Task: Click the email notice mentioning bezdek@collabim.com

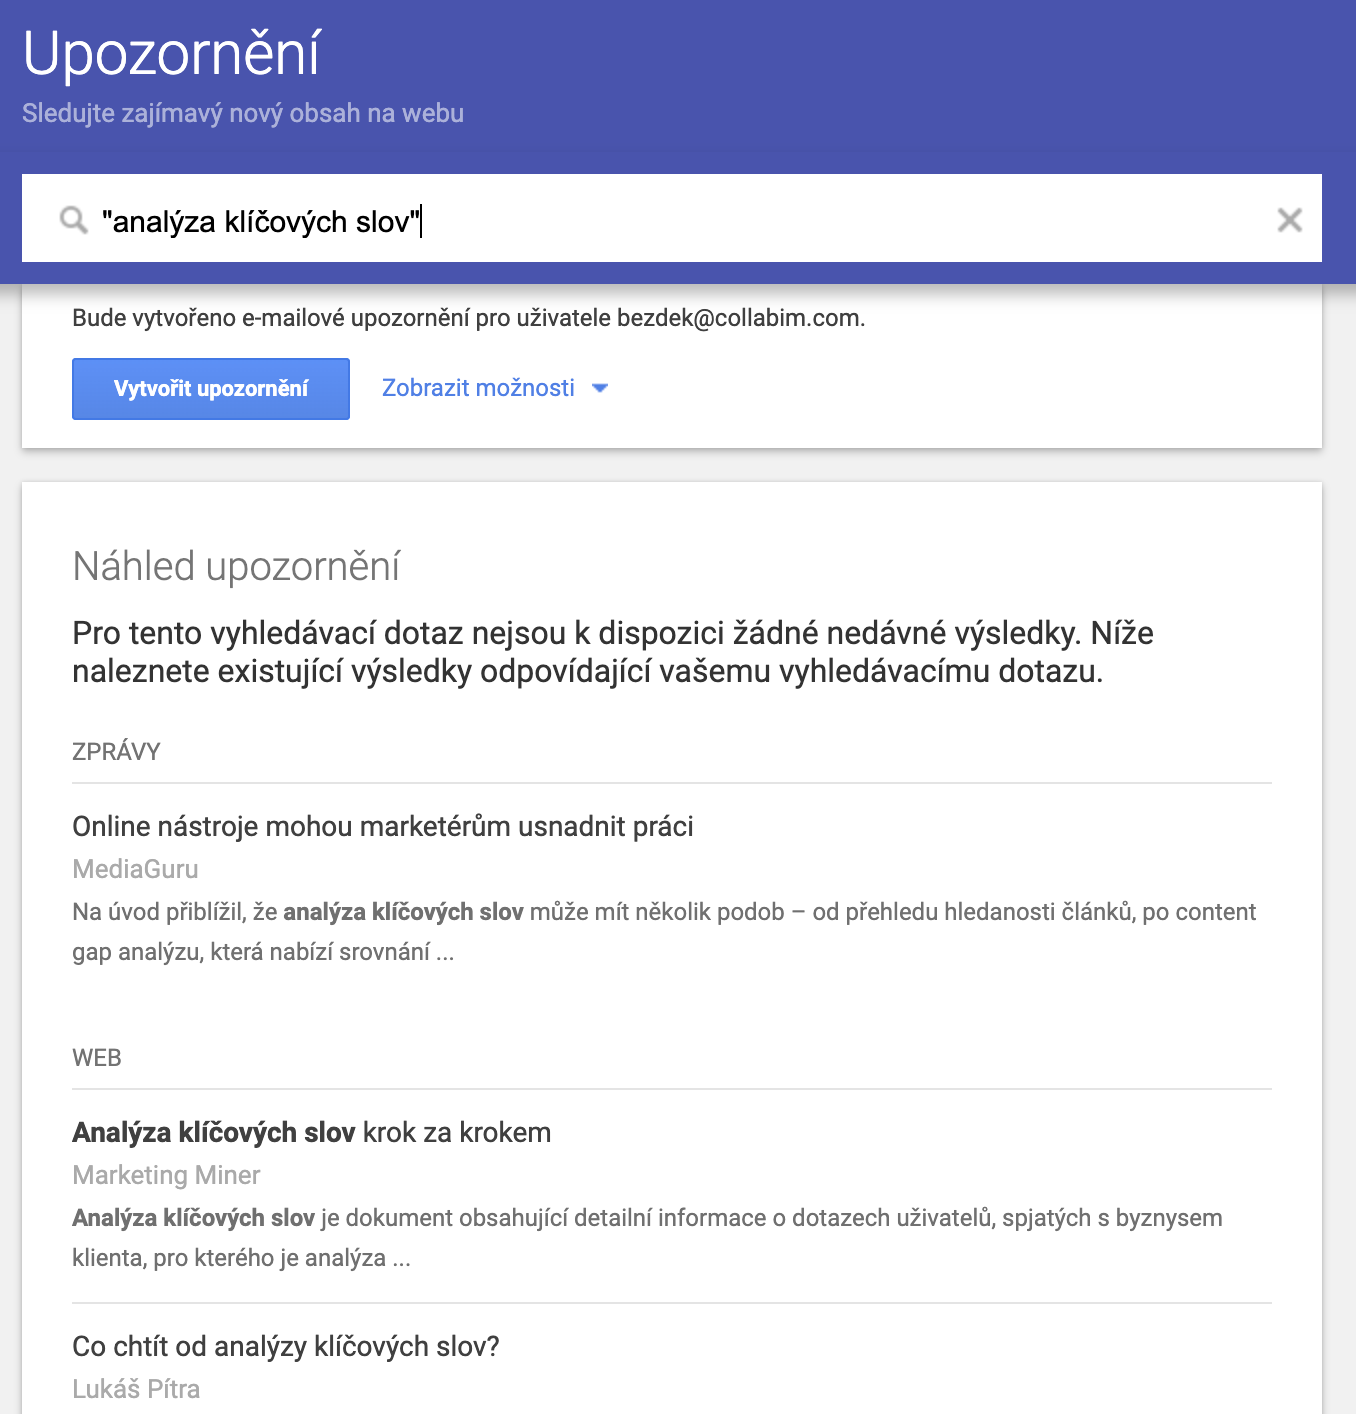Action: [x=469, y=318]
